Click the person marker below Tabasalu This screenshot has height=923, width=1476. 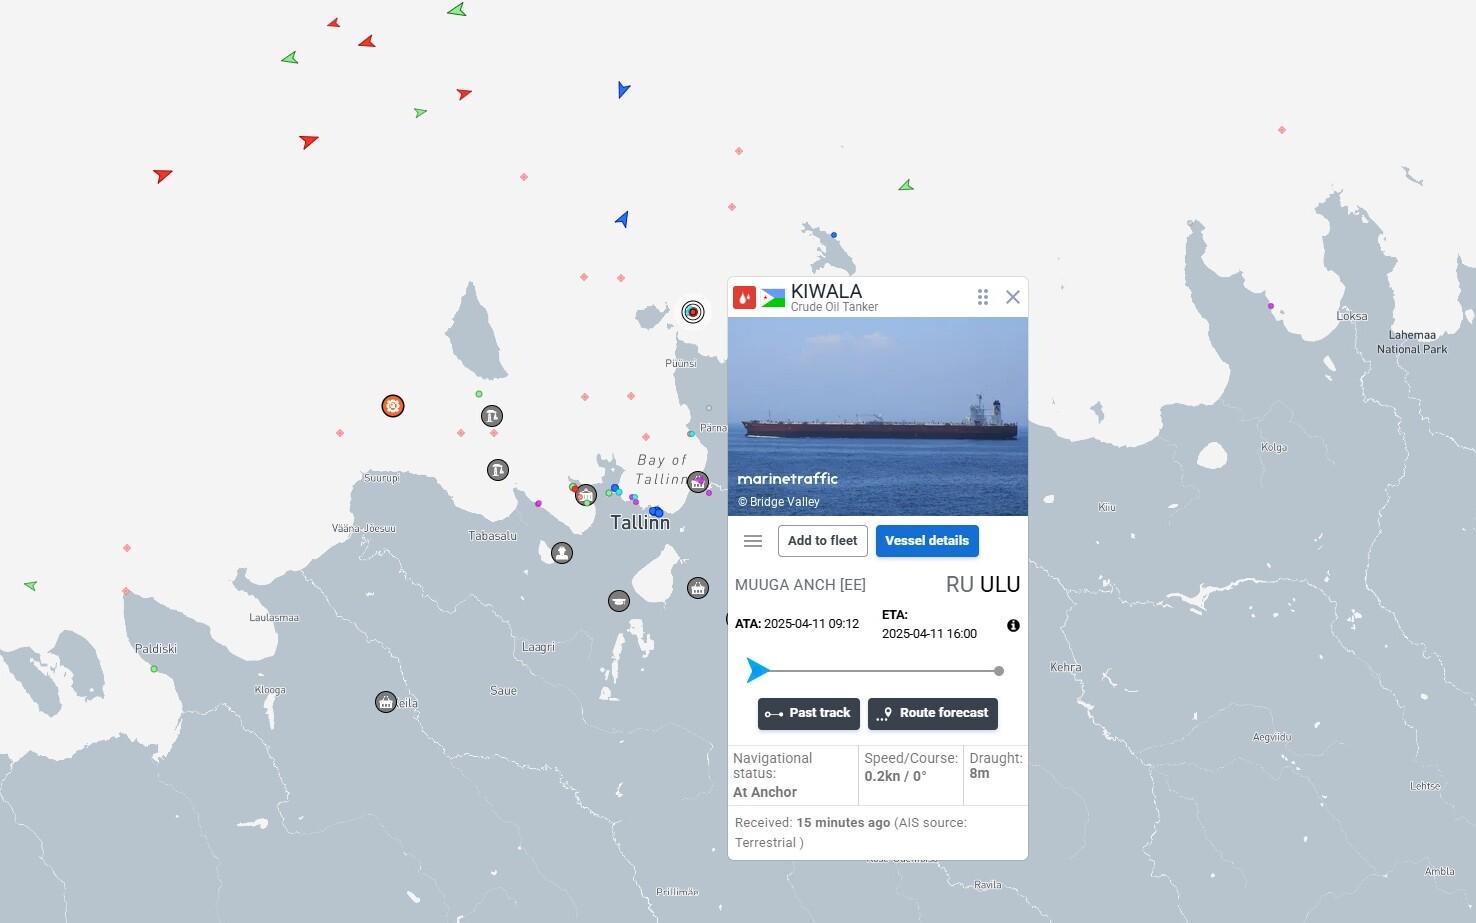[x=562, y=553]
